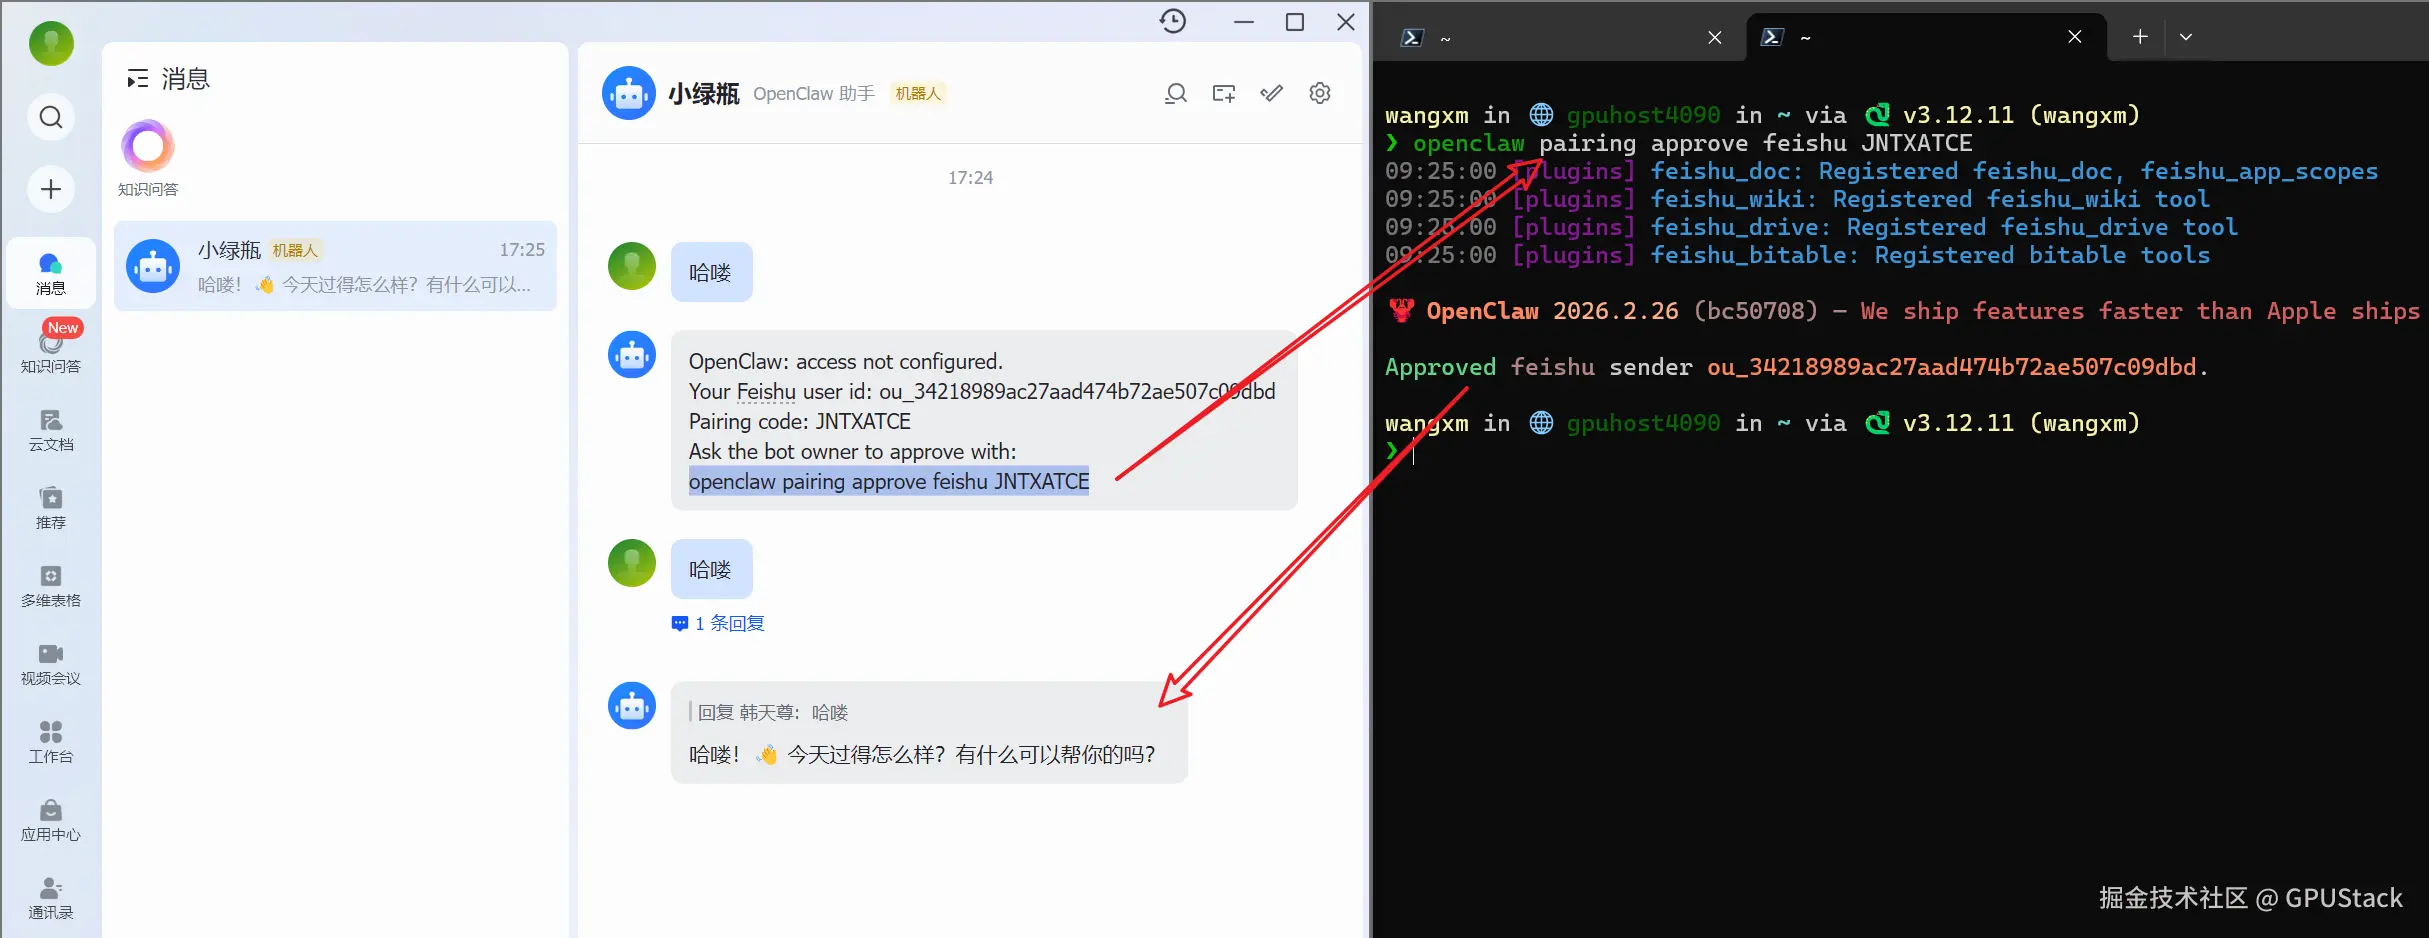The height and width of the screenshot is (938, 2429).
Task: Open 多维表格 bitable
Action: 51,586
